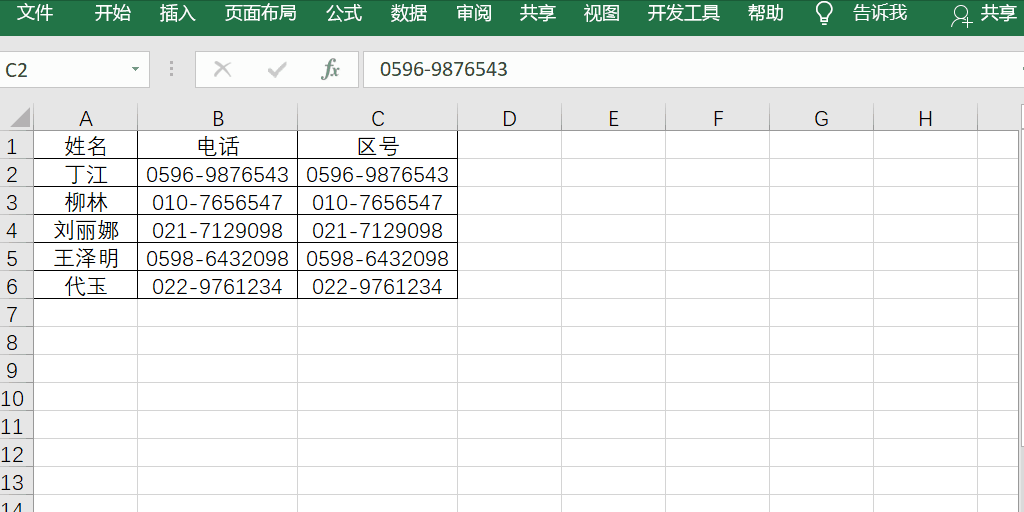
Task: Select column A header
Action: tap(86, 118)
